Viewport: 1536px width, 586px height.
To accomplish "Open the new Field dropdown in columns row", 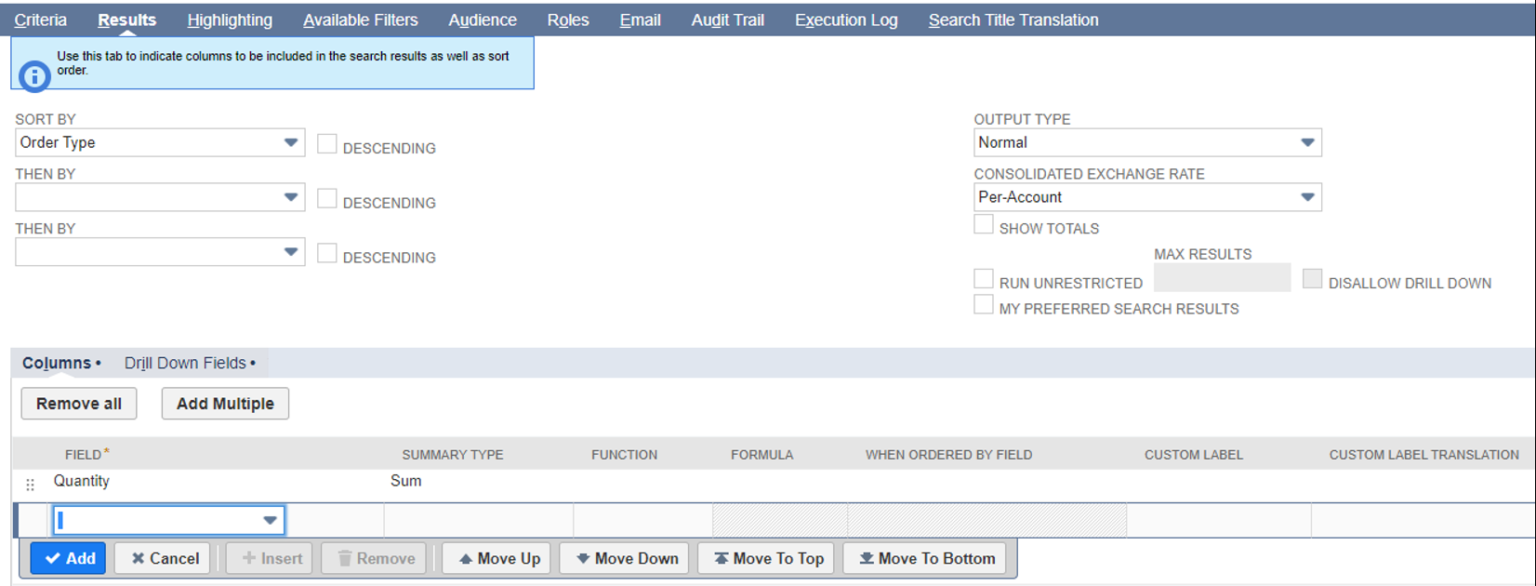I will [168, 520].
